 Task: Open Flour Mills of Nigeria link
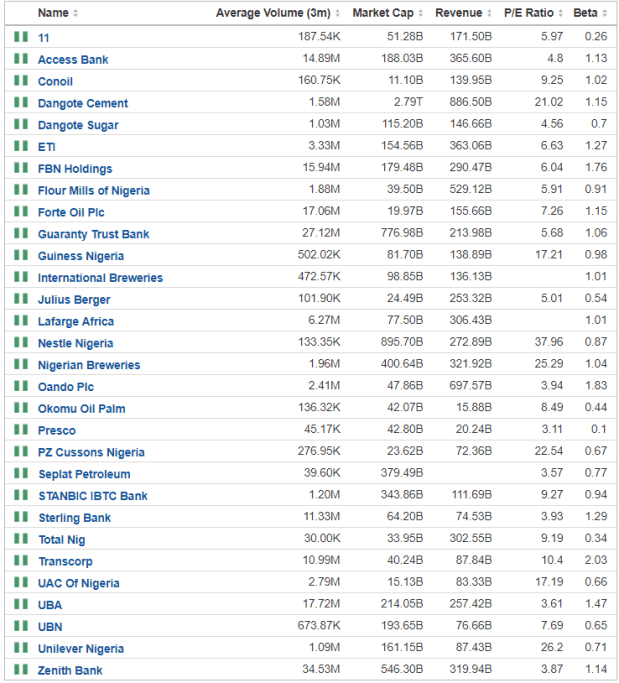point(94,191)
